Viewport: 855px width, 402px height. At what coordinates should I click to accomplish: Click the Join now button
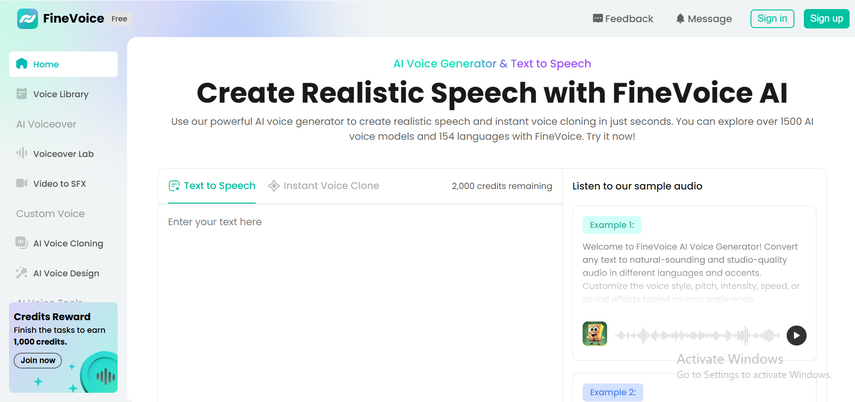point(38,361)
